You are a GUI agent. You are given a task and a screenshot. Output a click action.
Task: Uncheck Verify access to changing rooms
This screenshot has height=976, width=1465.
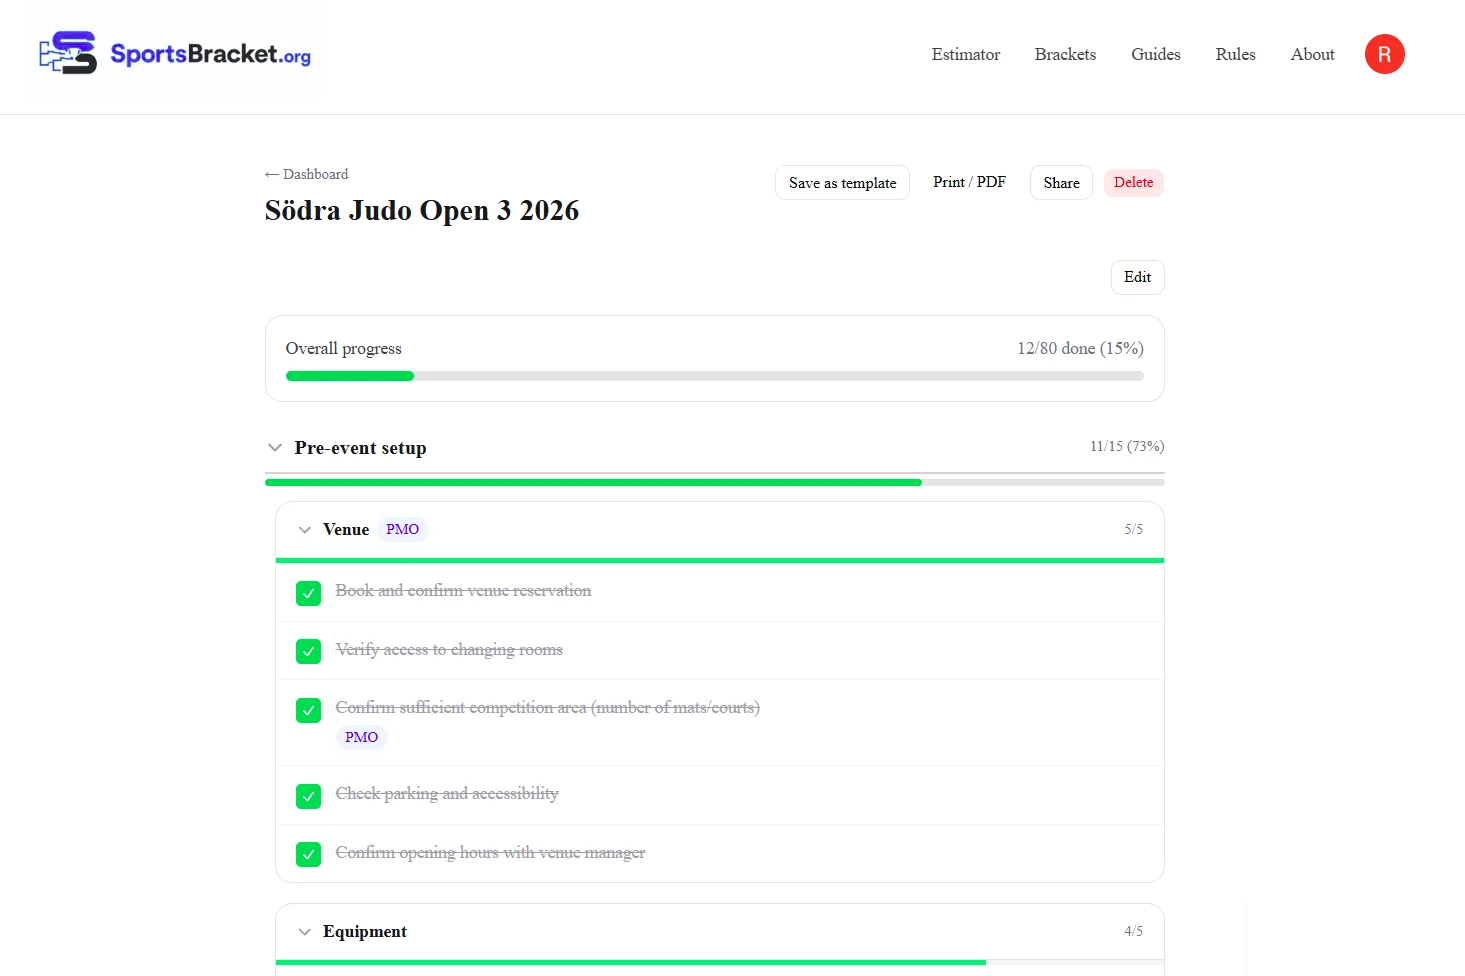[308, 651]
